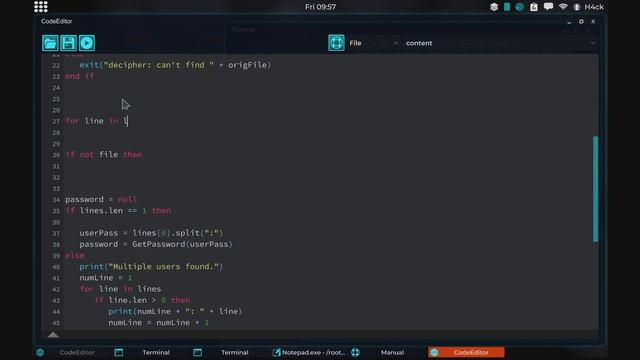This screenshot has height=360, width=640.
Task: Click 'if line.len > 0 then' line
Action: point(142,300)
